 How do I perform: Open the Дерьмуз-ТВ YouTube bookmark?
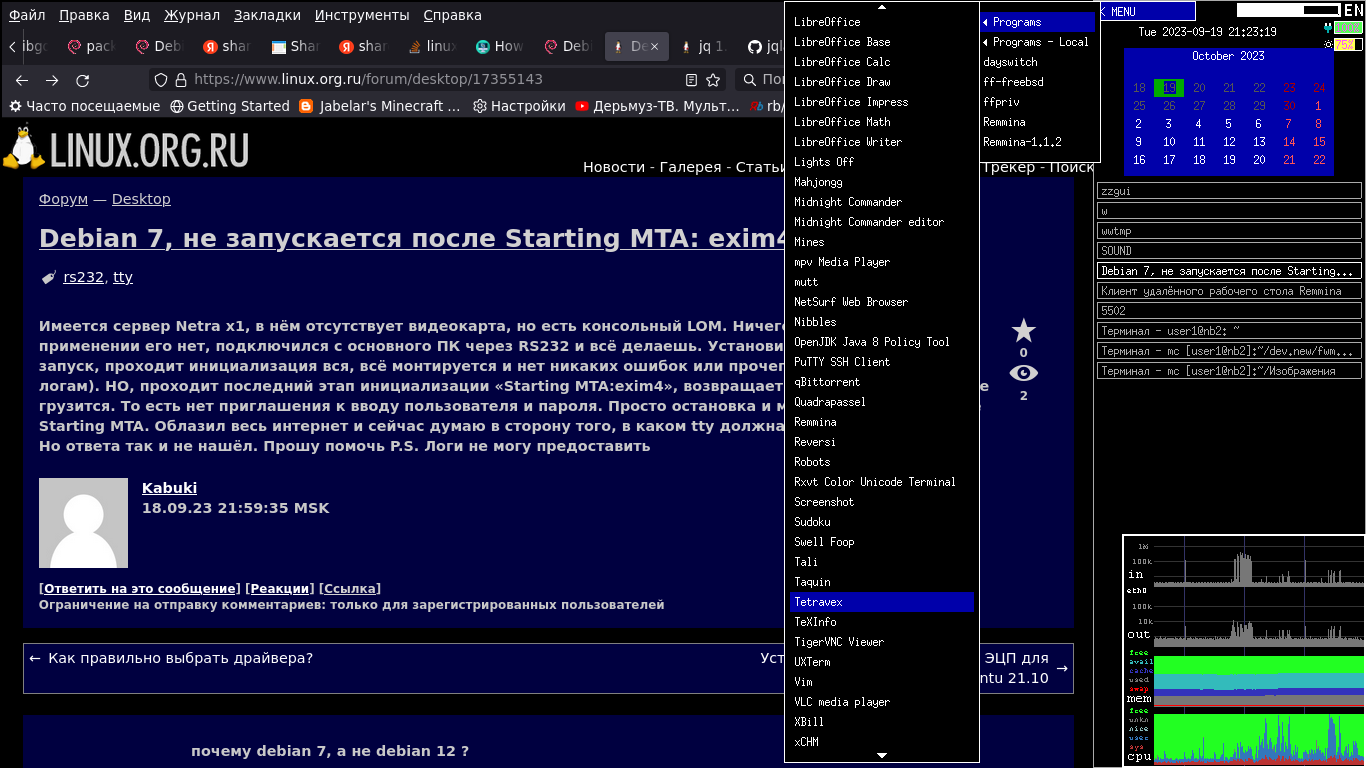658,106
